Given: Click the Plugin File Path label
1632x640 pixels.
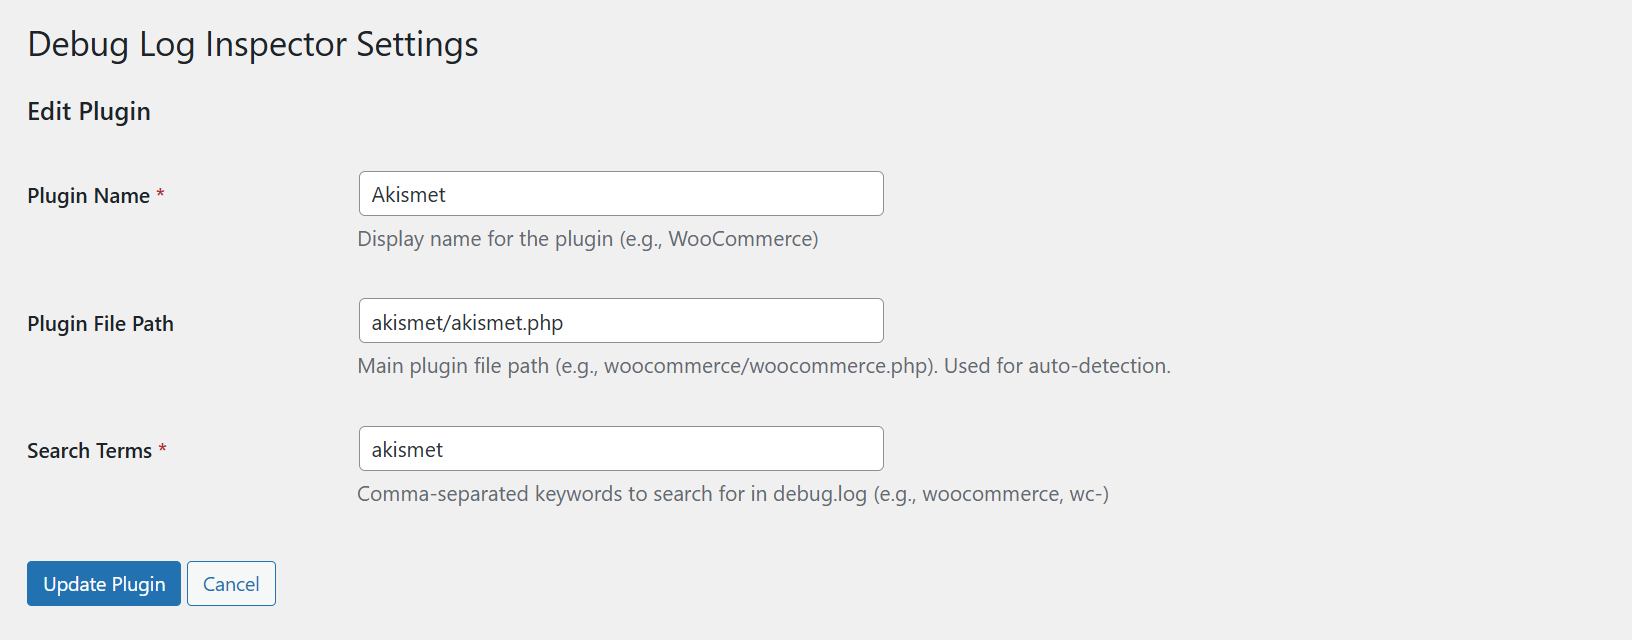Looking at the screenshot, I should (x=100, y=323).
